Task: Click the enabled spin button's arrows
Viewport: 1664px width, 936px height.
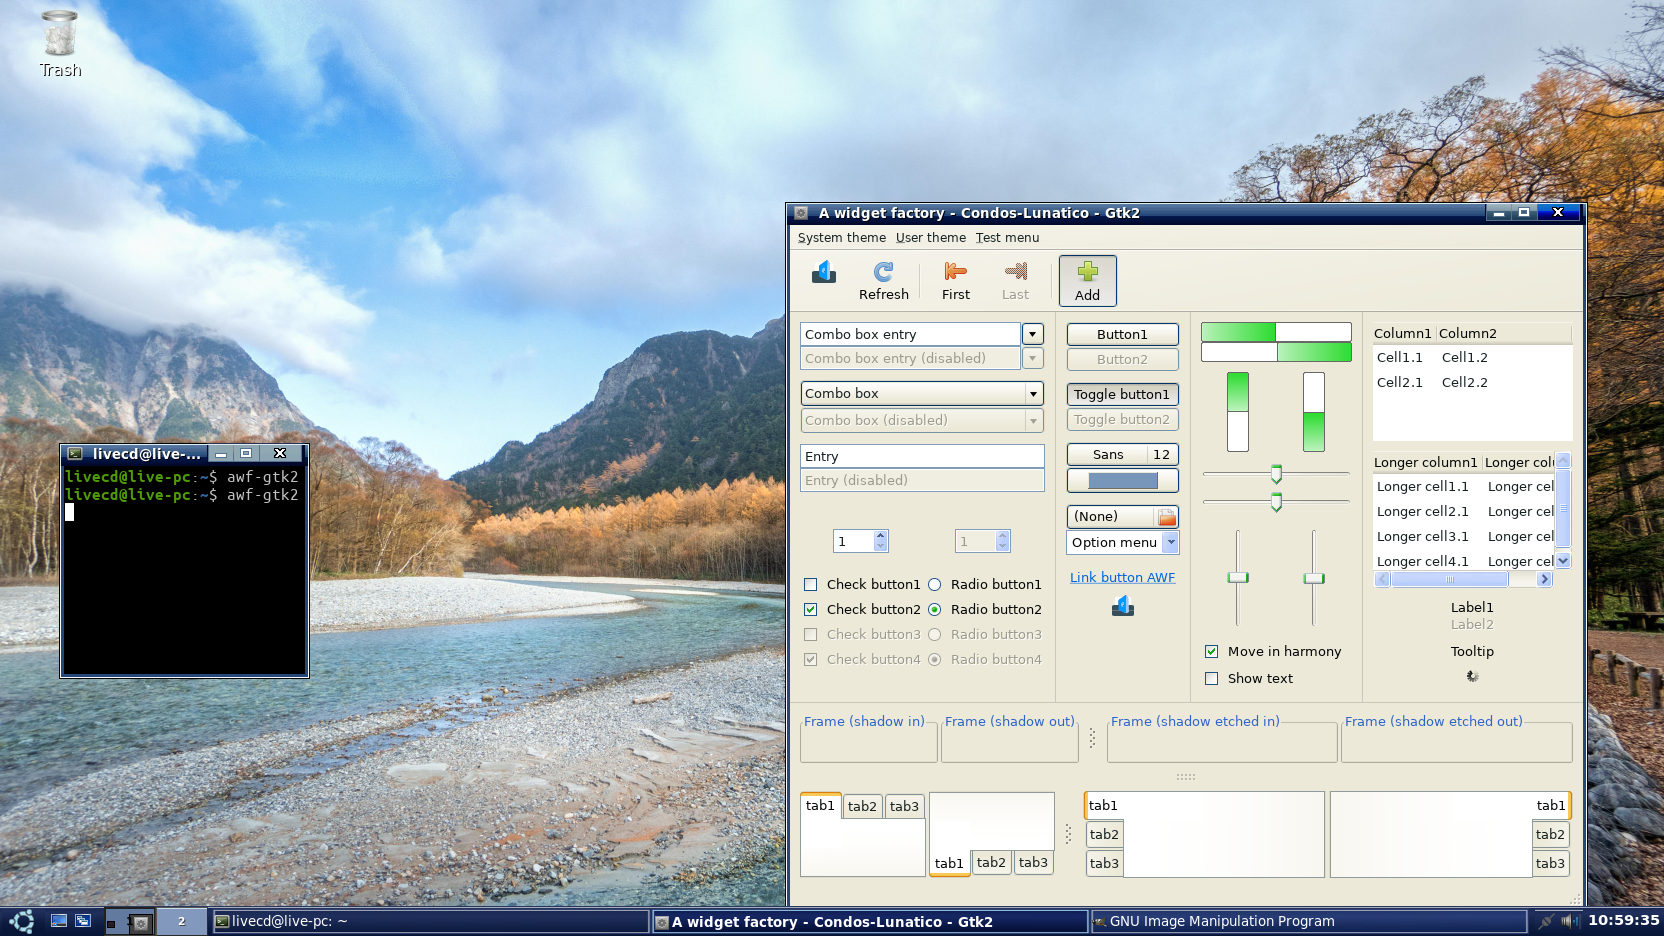Action: pyautogui.click(x=881, y=541)
